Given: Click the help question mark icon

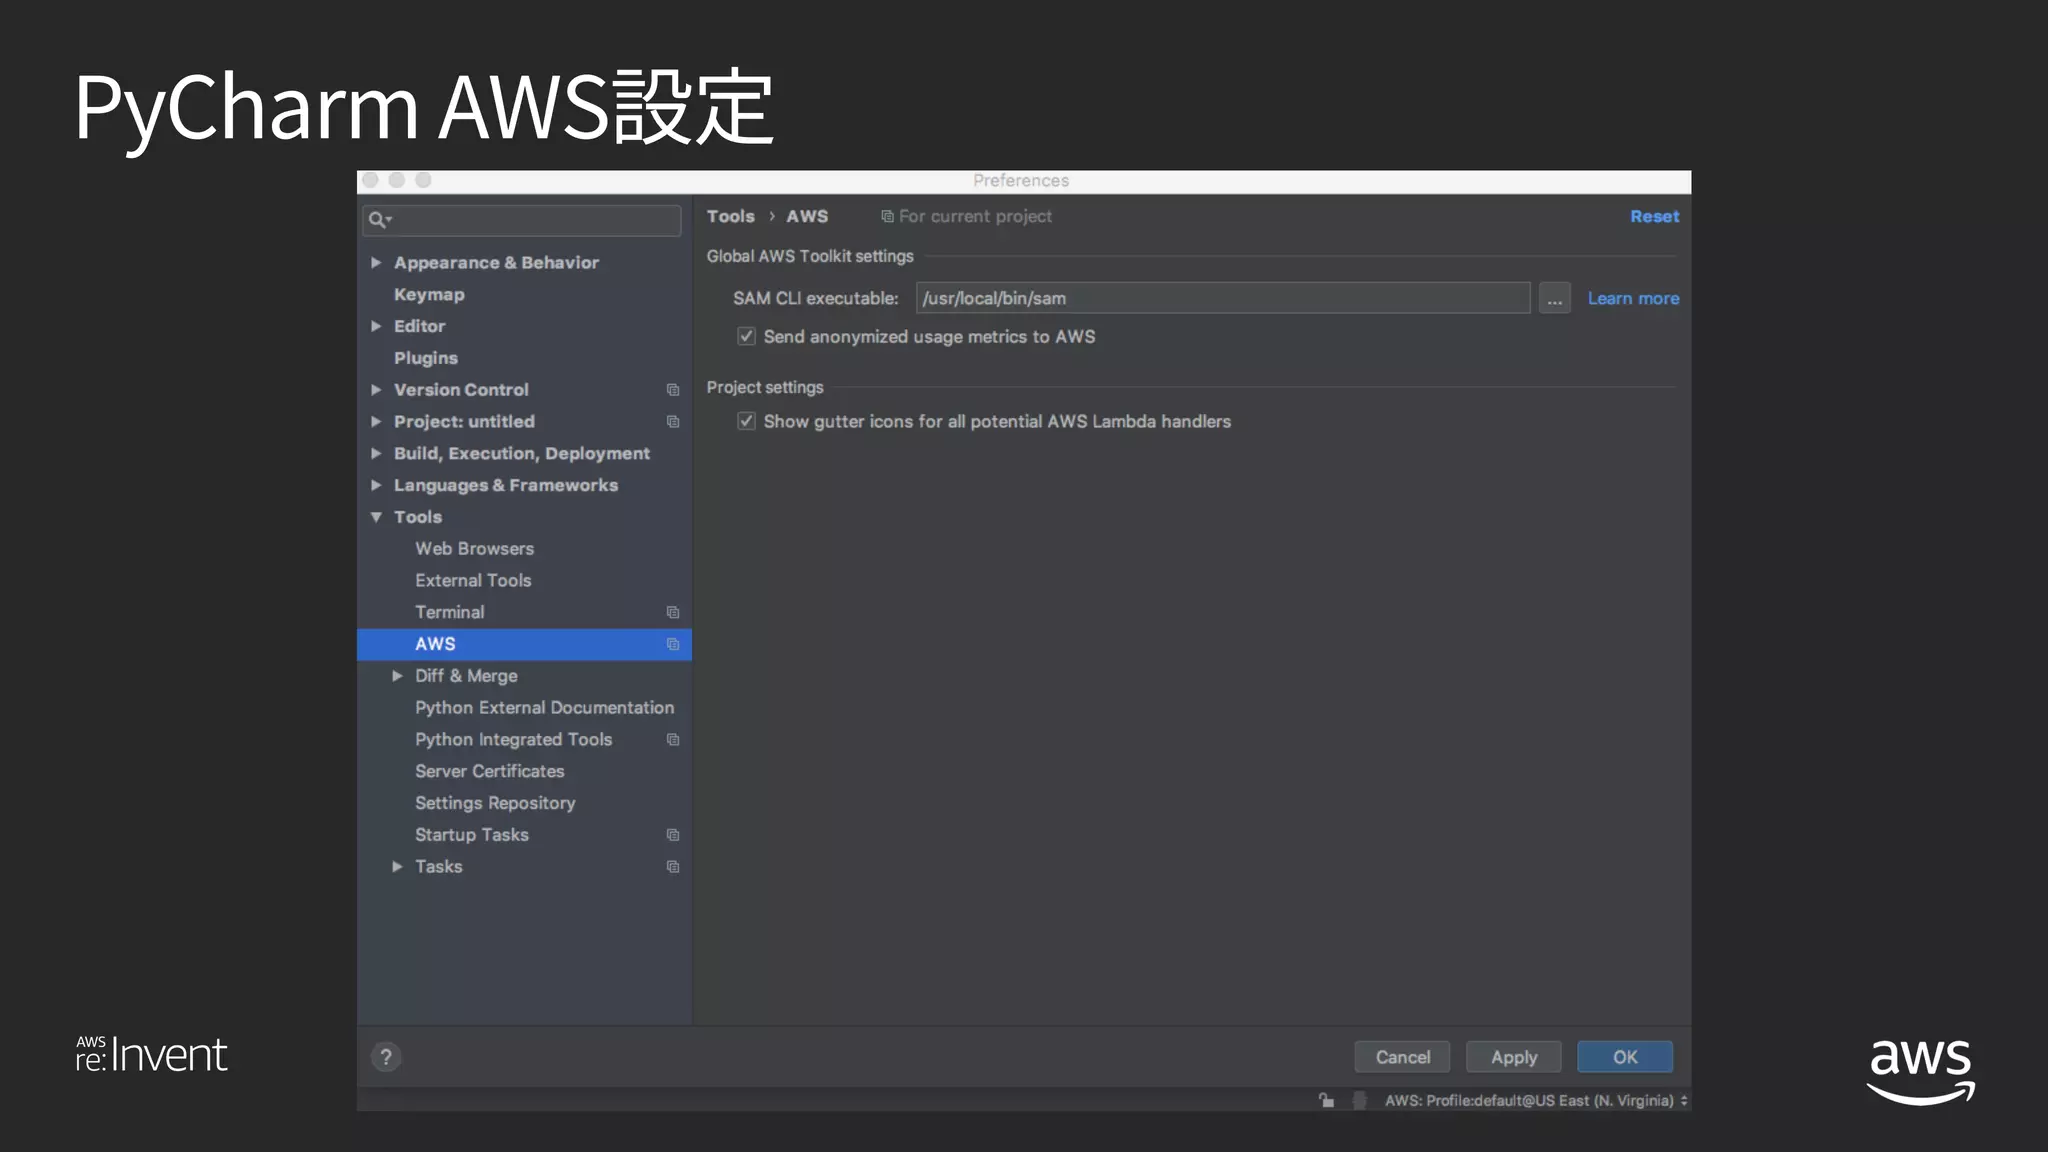Looking at the screenshot, I should [386, 1057].
